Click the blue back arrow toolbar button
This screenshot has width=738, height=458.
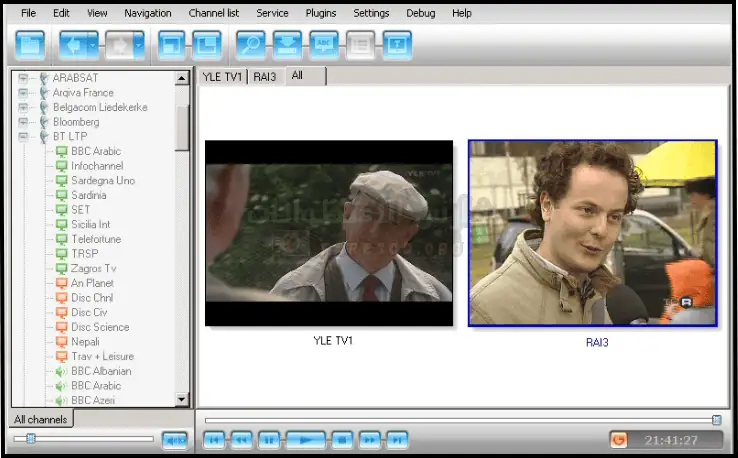(71, 46)
